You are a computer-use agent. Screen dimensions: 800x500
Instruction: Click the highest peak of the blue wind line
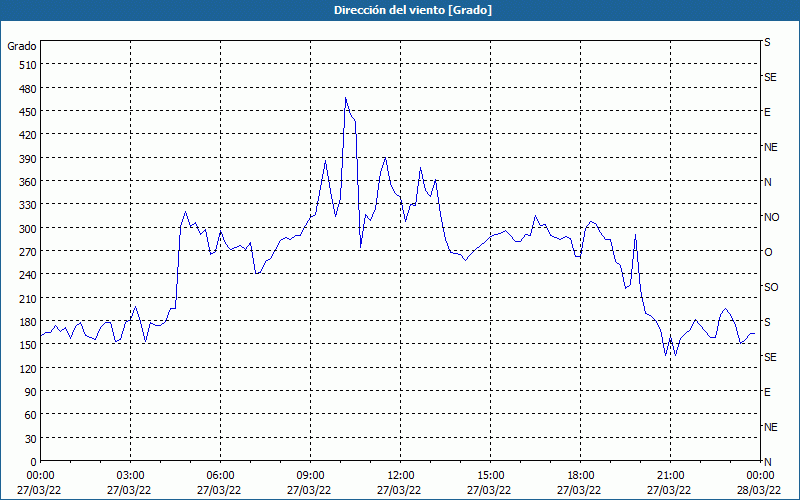pos(345,97)
